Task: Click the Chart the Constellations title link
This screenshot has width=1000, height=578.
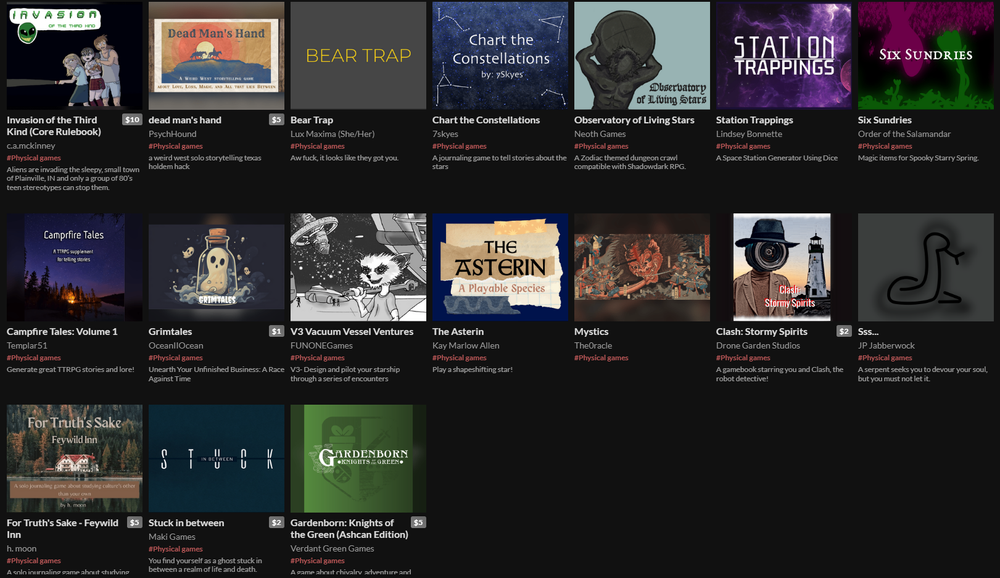Action: coord(486,120)
